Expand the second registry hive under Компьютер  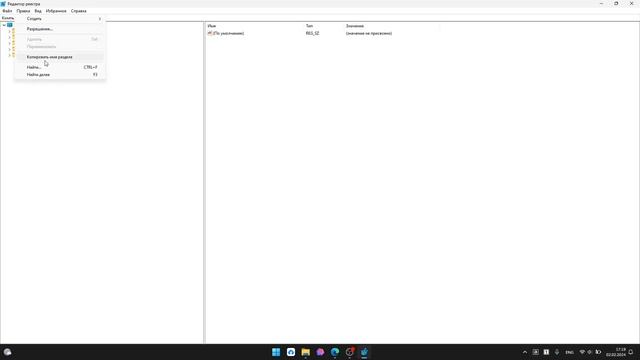coord(9,37)
